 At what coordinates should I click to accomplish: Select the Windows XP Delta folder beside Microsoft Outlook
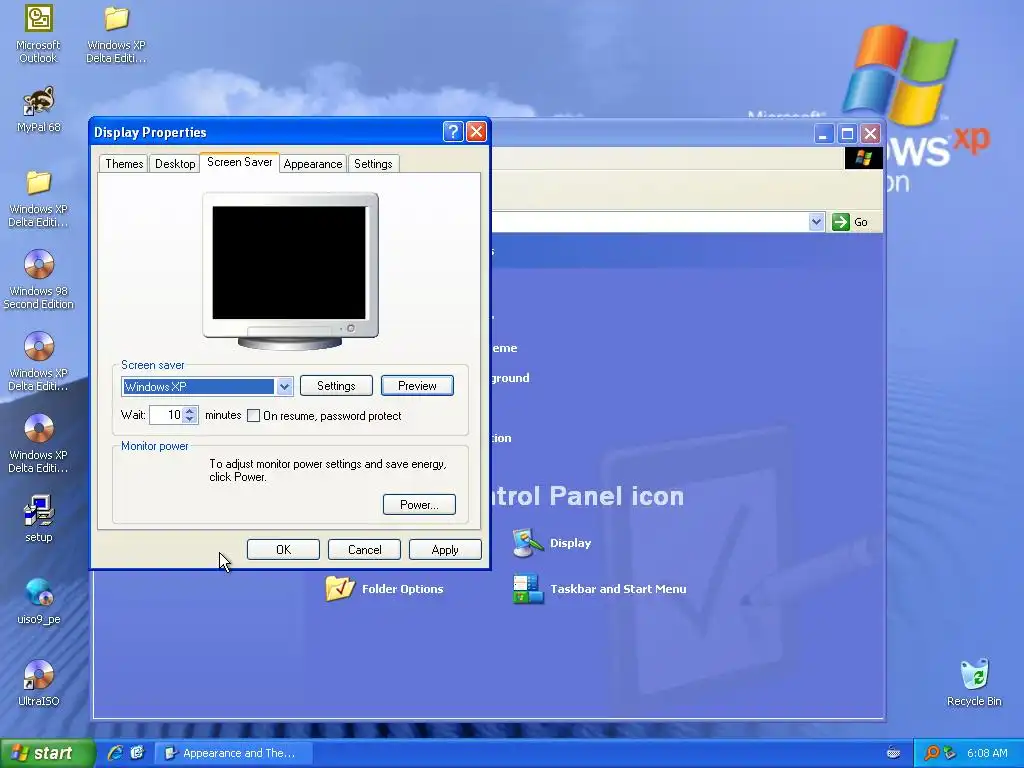pyautogui.click(x=116, y=33)
